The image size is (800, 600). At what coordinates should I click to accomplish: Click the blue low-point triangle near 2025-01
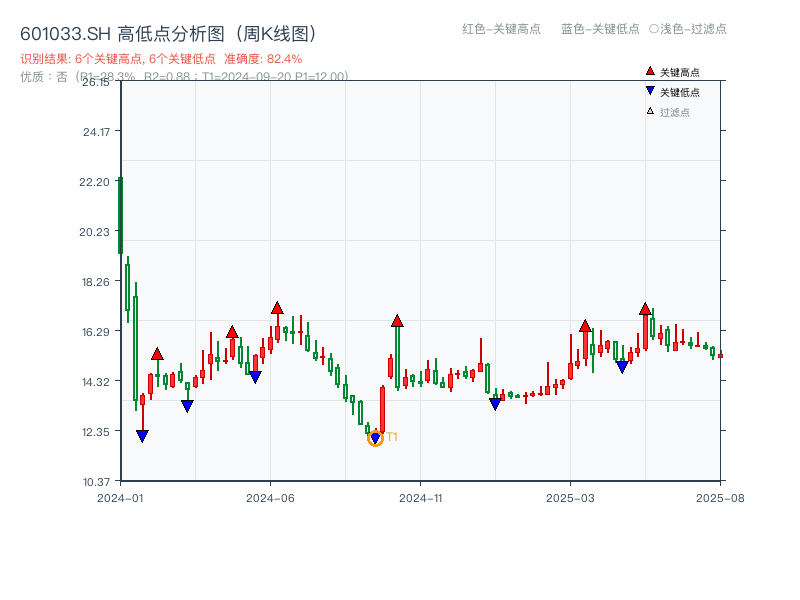pyautogui.click(x=495, y=402)
